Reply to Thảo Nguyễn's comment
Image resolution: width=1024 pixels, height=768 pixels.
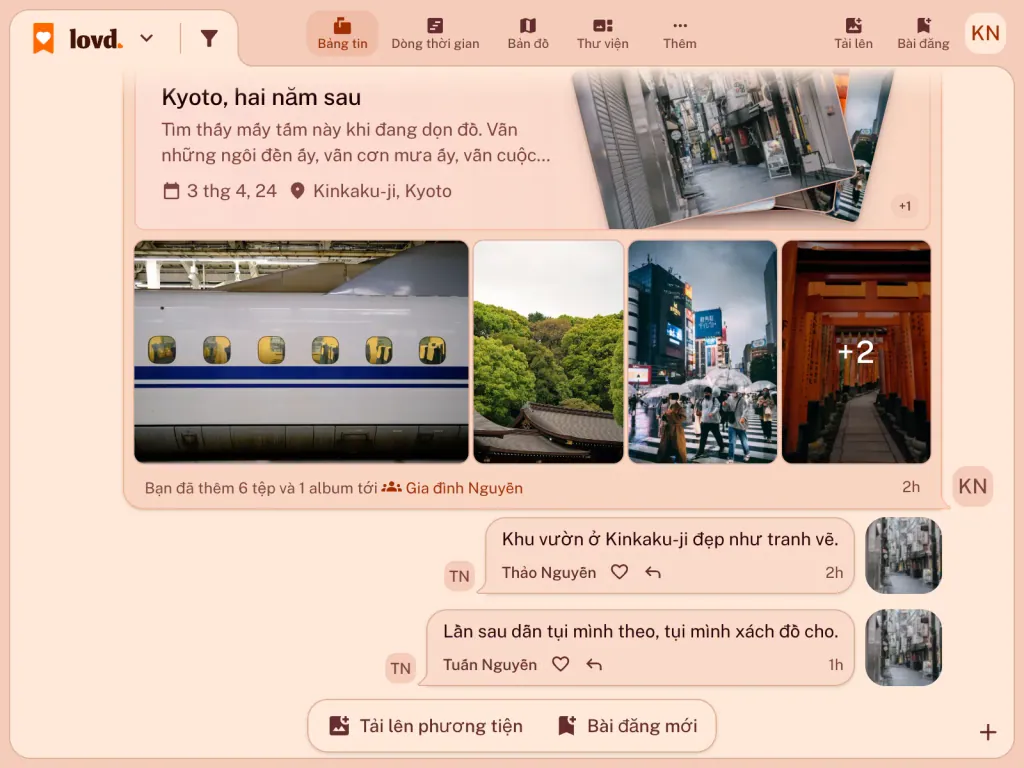tap(653, 572)
